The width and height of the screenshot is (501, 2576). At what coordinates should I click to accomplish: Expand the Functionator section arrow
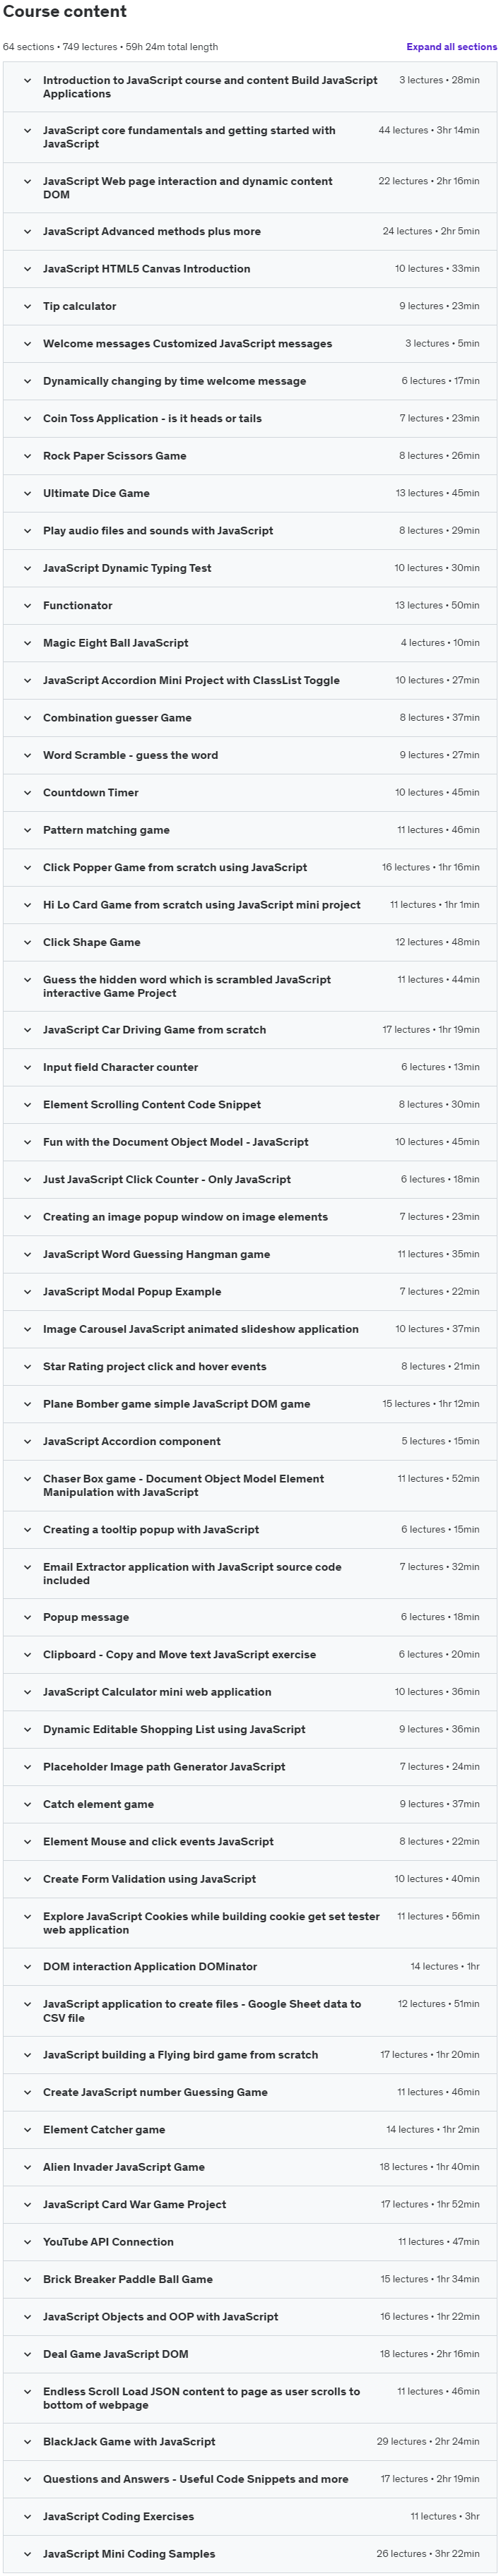[x=27, y=605]
